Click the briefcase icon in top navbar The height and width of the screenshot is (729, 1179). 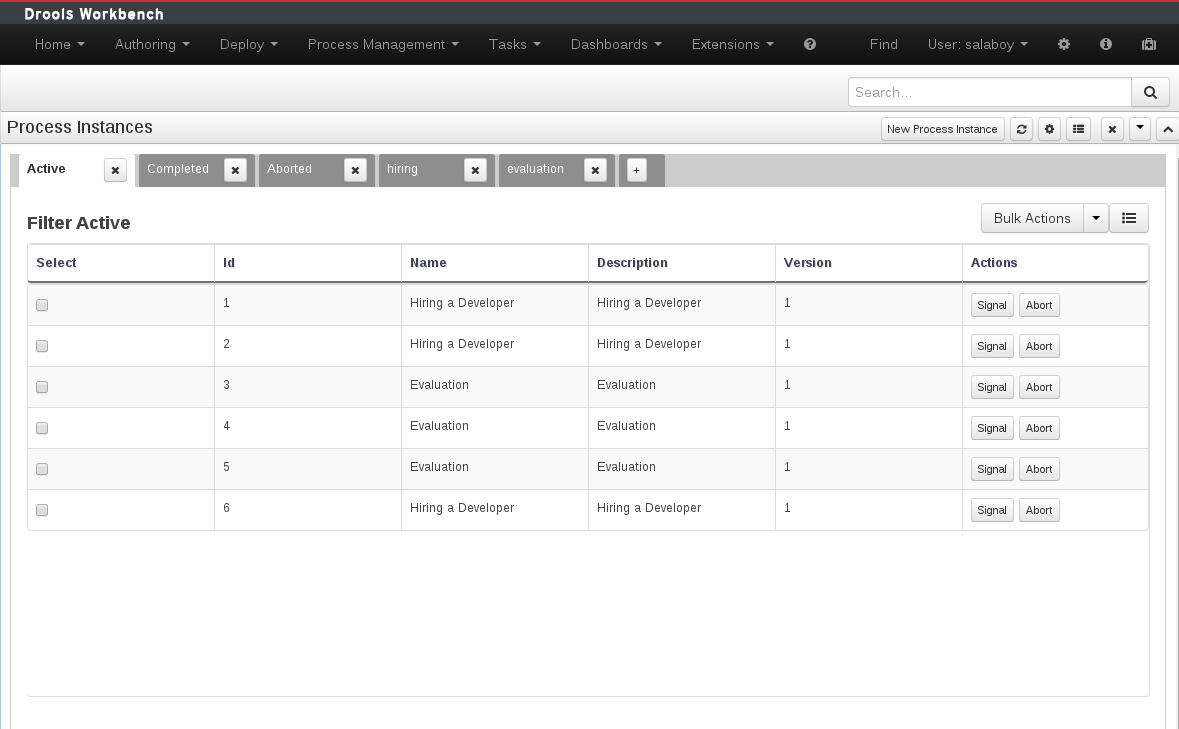1148,44
